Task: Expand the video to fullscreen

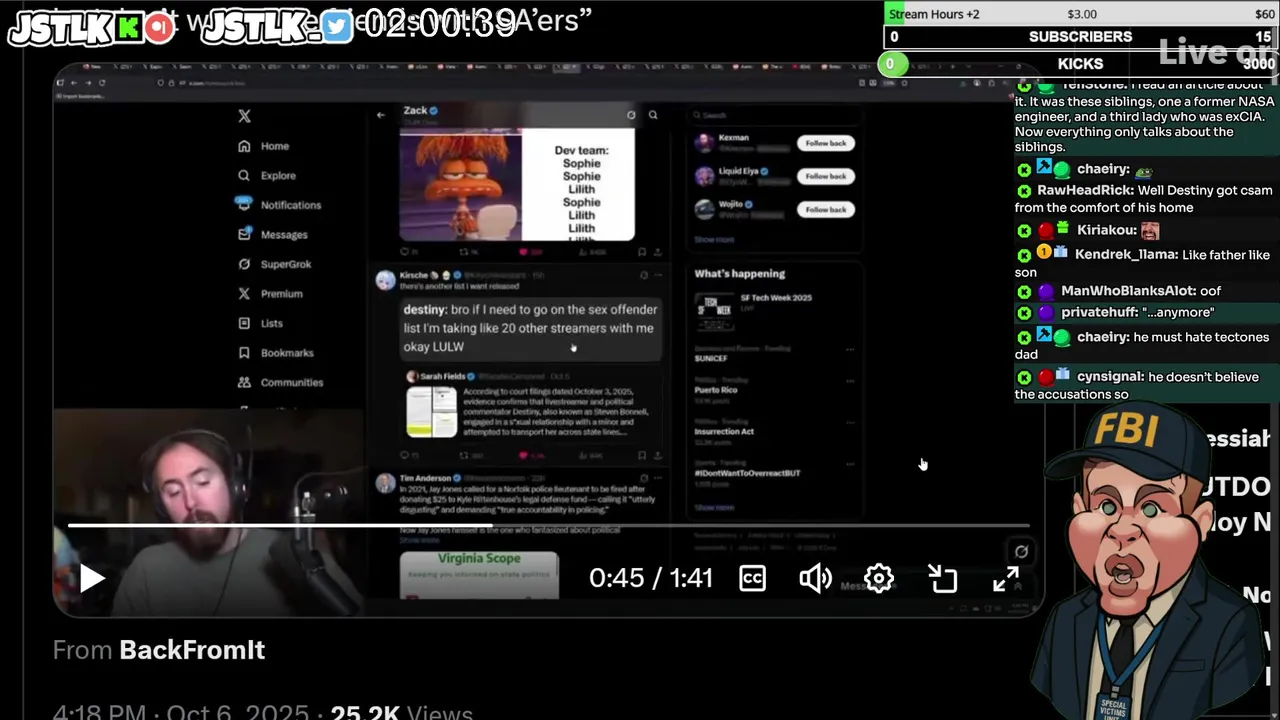Action: [x=1006, y=578]
